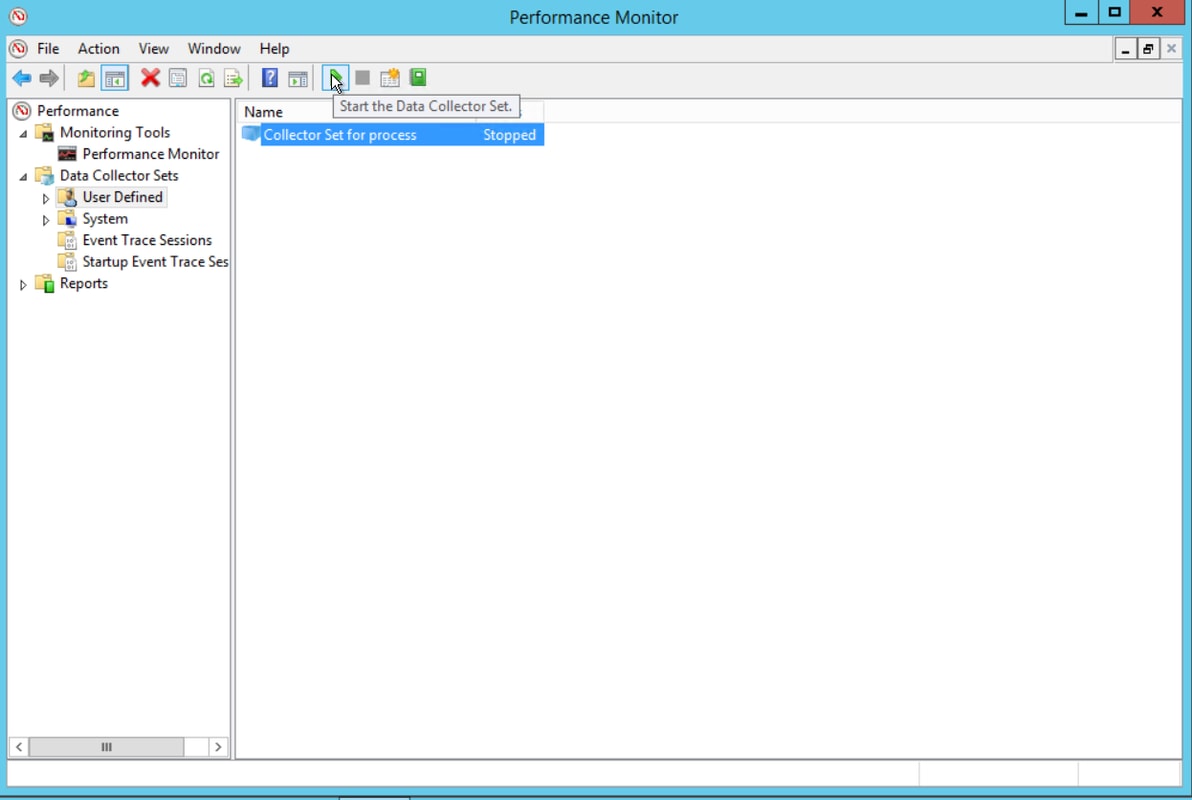
Task: Click right arrow of tree horizontal scrollbar
Action: 218,747
